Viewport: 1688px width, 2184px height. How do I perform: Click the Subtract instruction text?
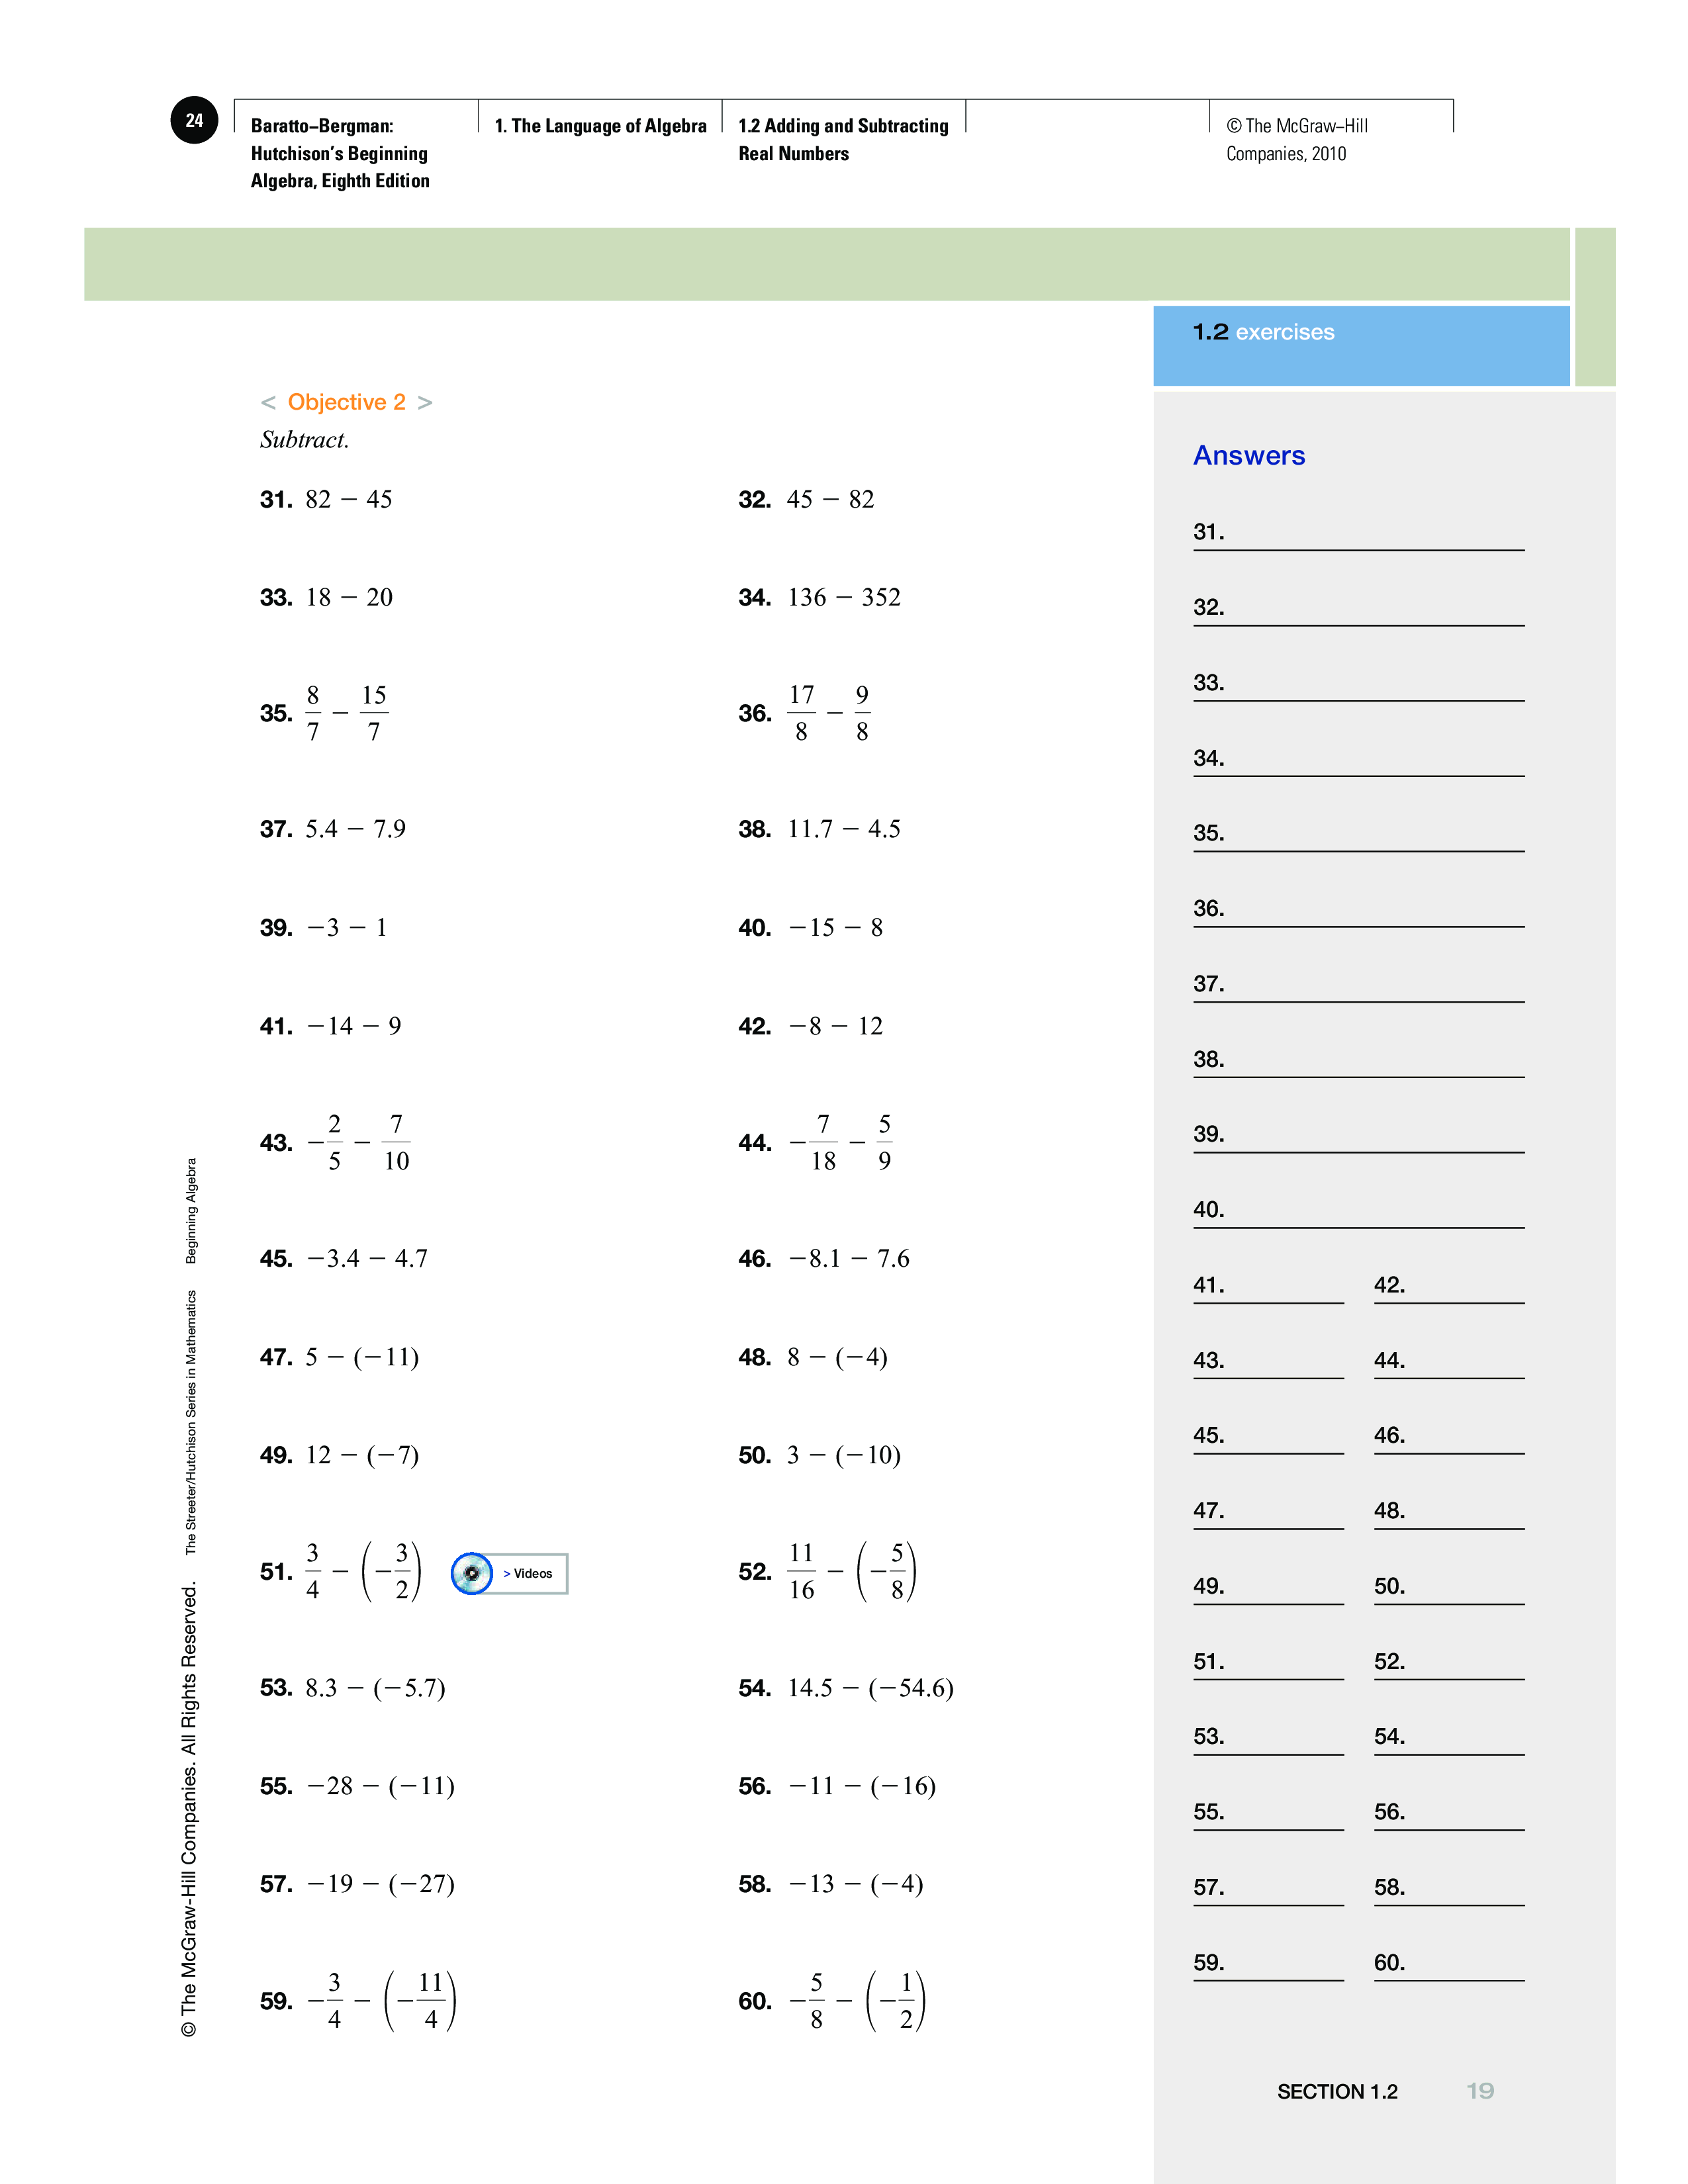304,440
